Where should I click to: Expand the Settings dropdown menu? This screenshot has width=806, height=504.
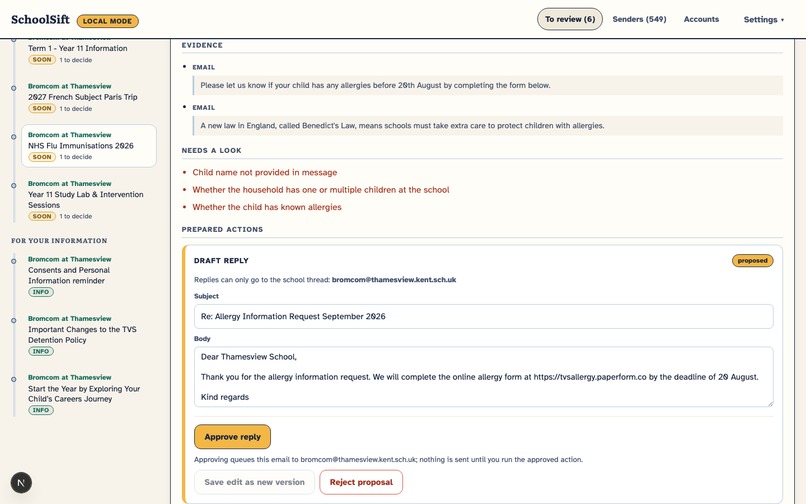764,20
